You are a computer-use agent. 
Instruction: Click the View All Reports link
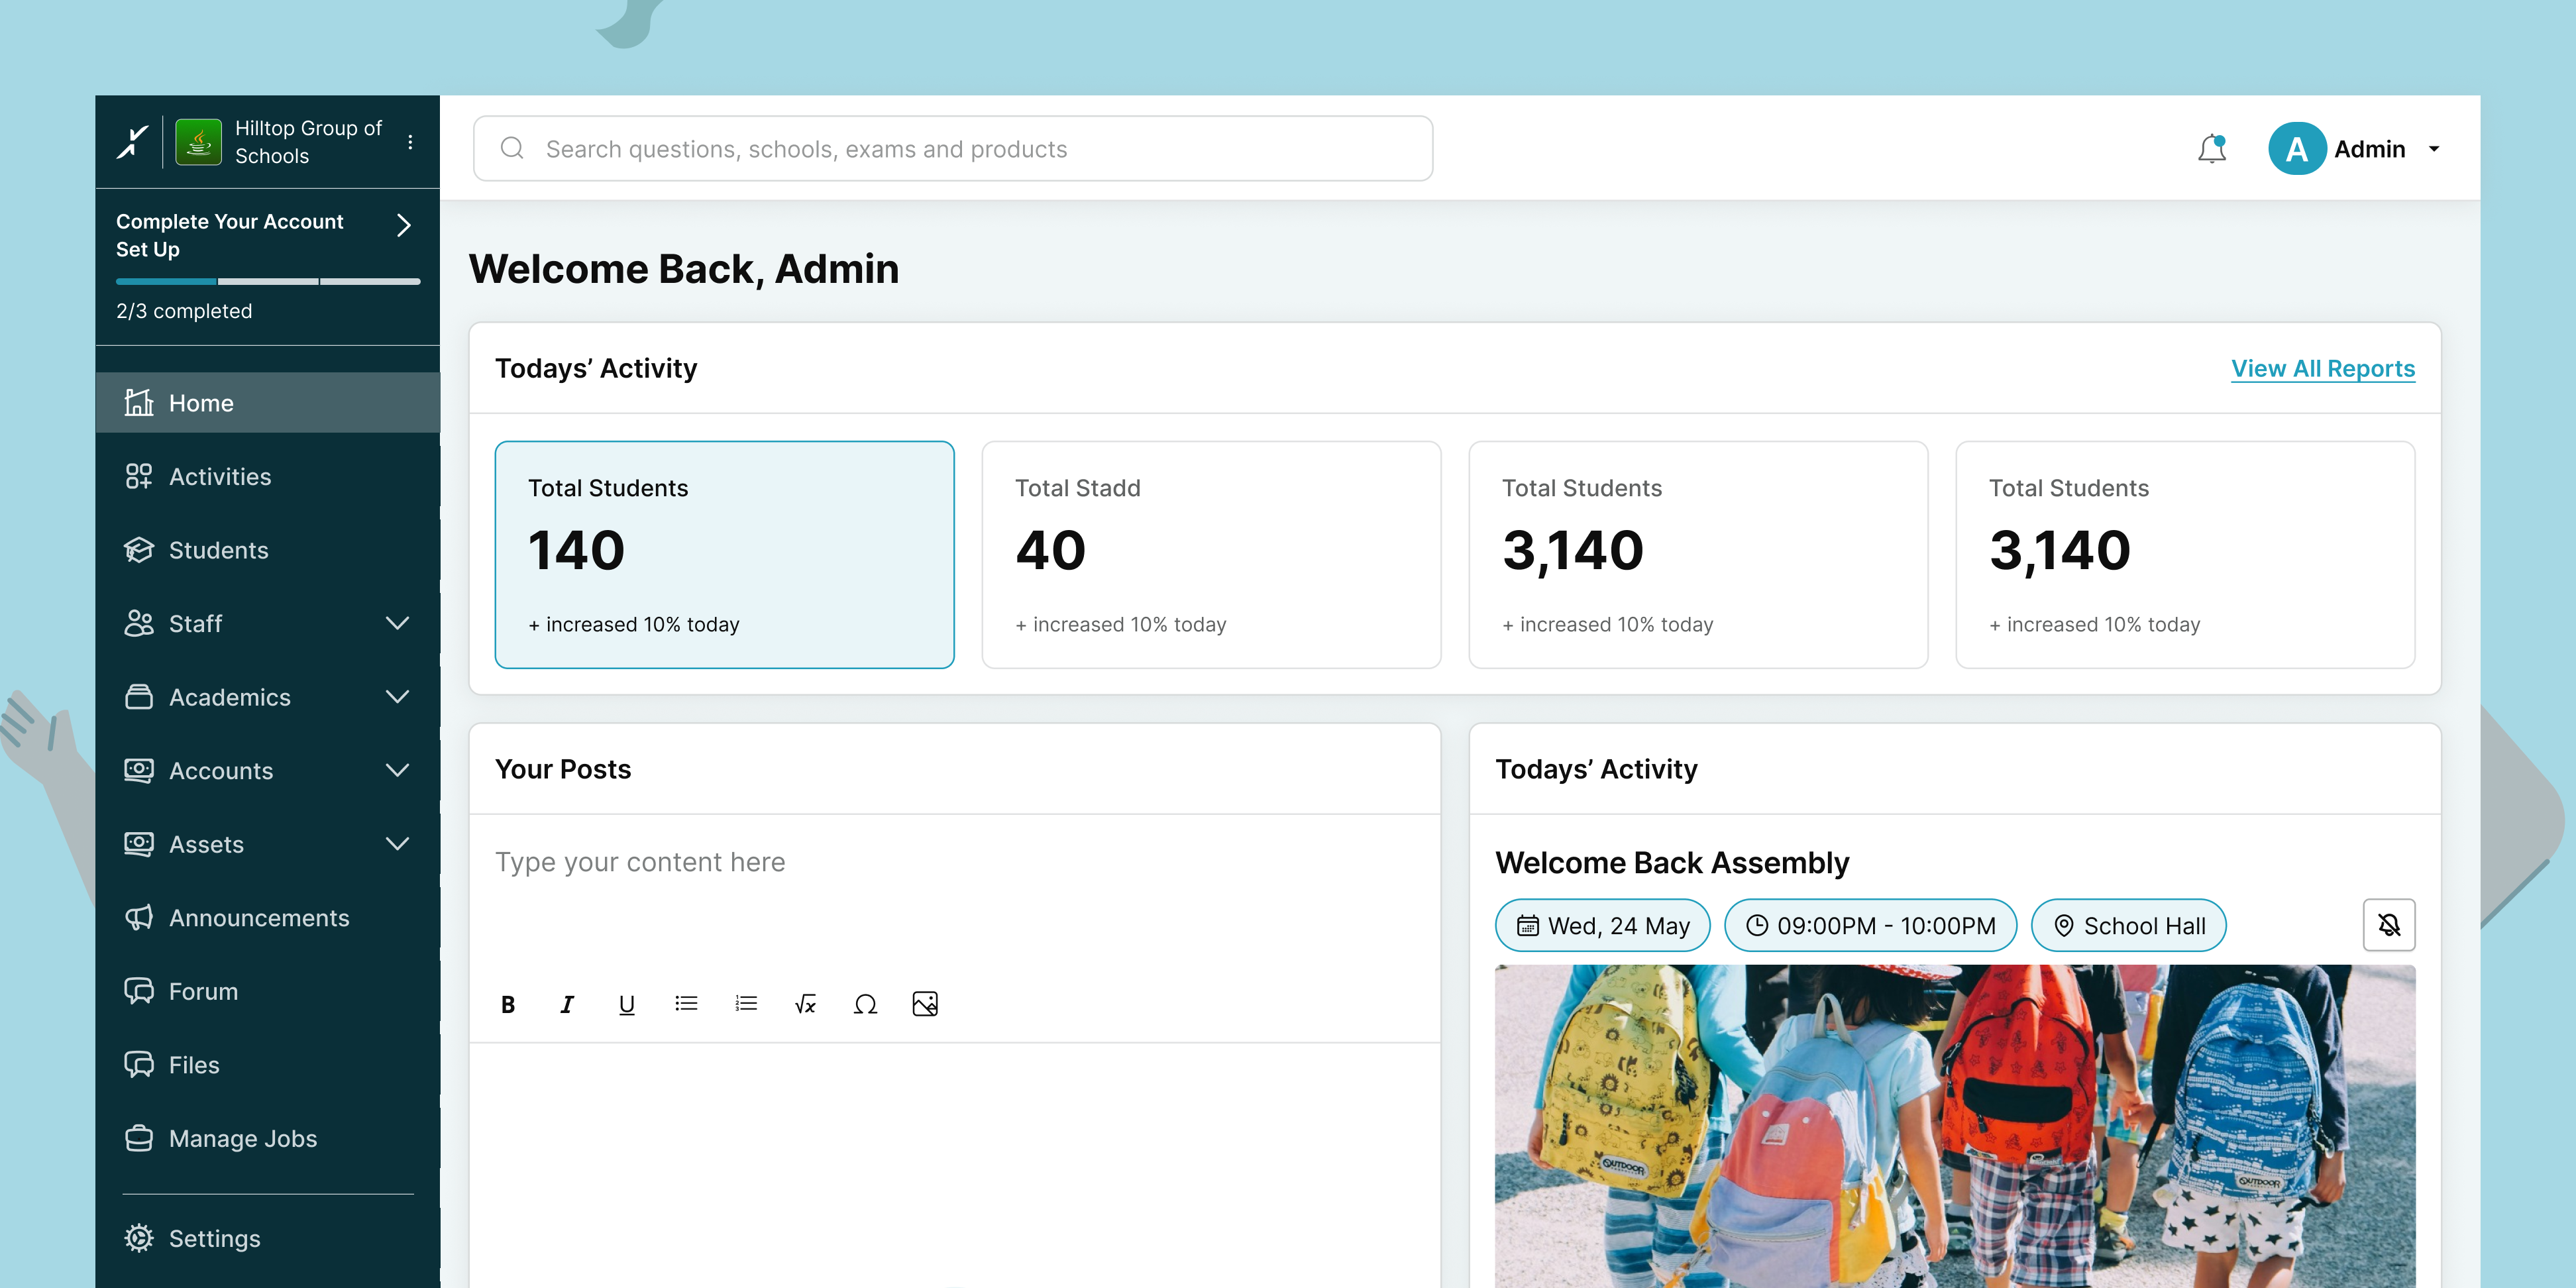2323,368
